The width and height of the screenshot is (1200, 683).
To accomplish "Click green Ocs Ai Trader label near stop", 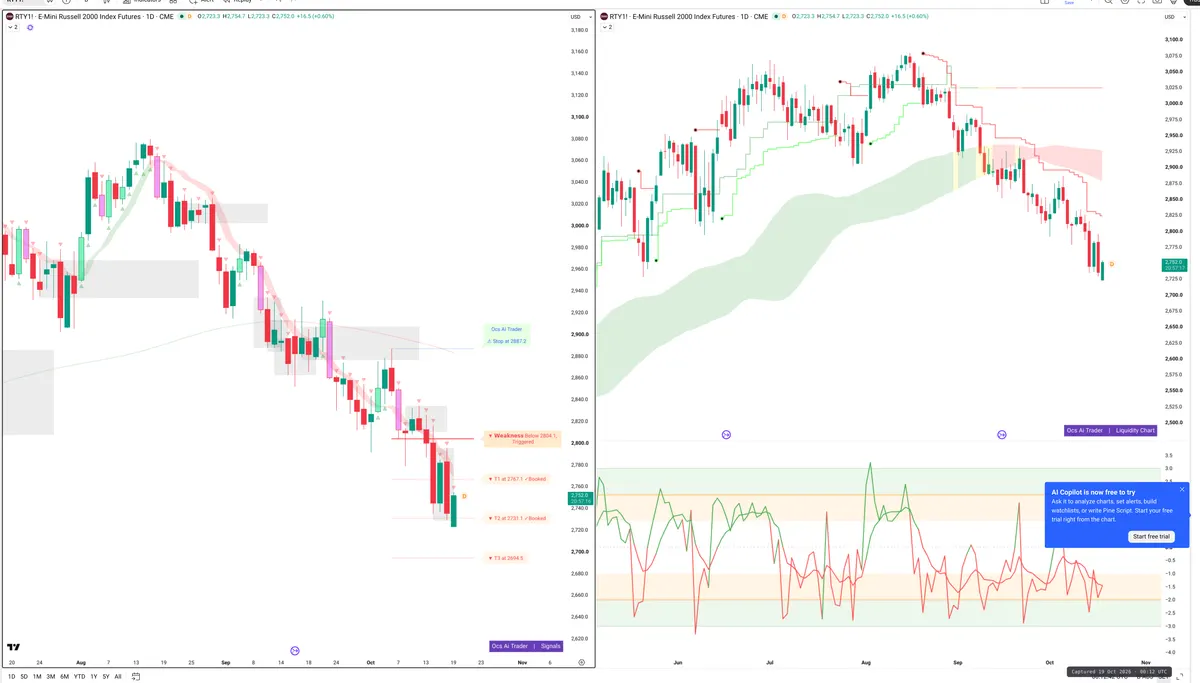I will [x=506, y=329].
